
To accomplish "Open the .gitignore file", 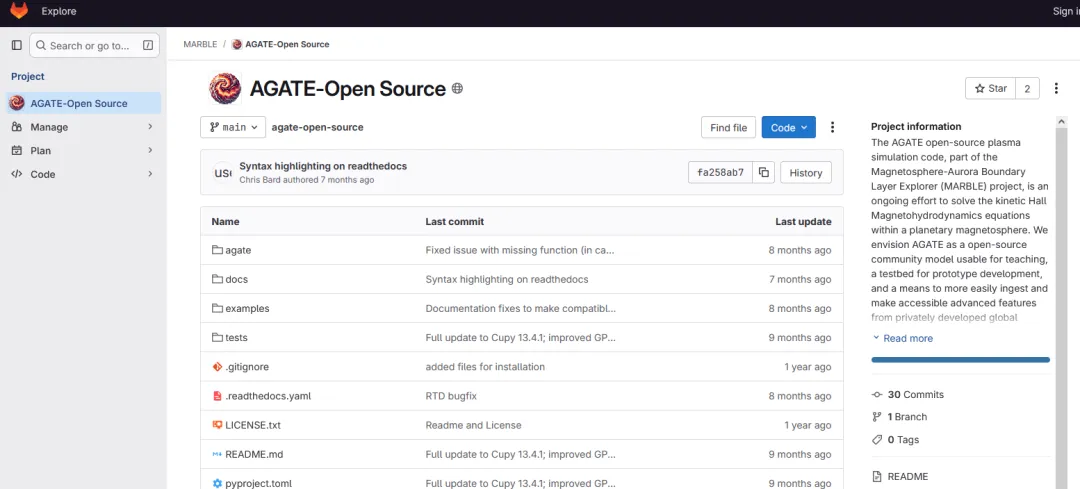I will click(x=245, y=367).
